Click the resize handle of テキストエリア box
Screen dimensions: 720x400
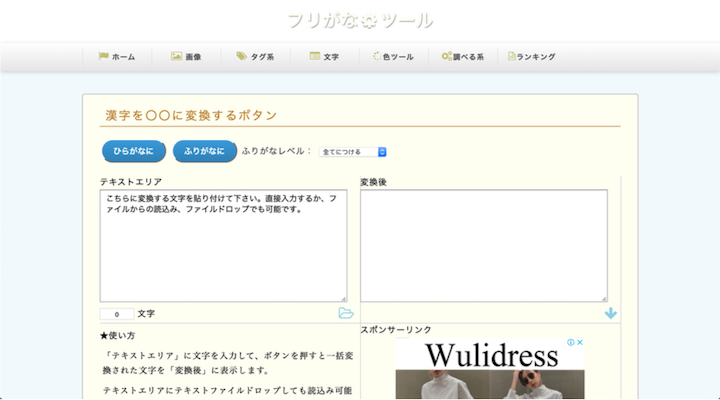343,298
